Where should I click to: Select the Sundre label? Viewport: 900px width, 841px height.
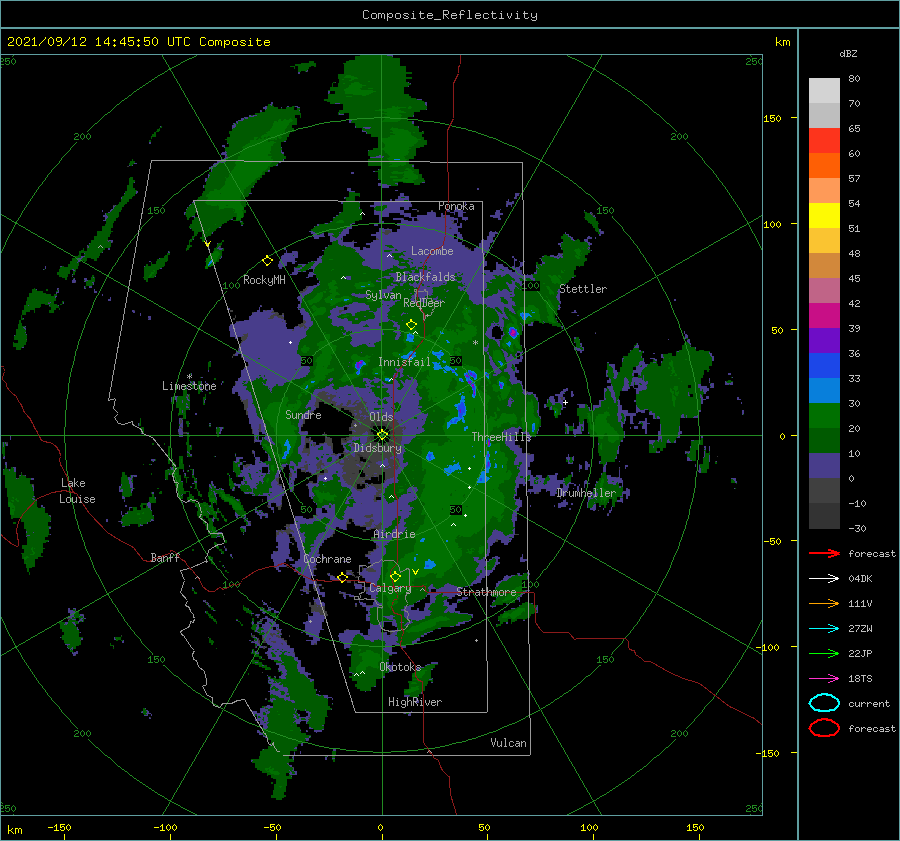[x=303, y=414]
